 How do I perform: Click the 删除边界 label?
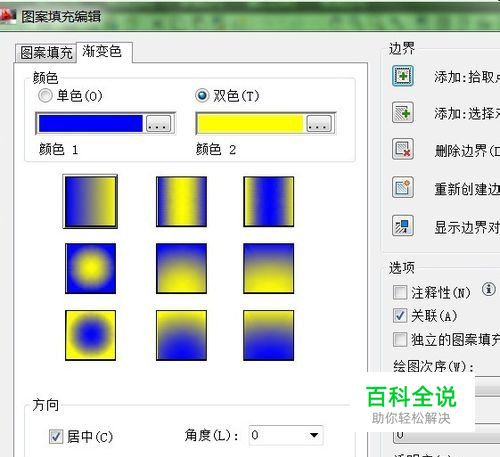467,151
